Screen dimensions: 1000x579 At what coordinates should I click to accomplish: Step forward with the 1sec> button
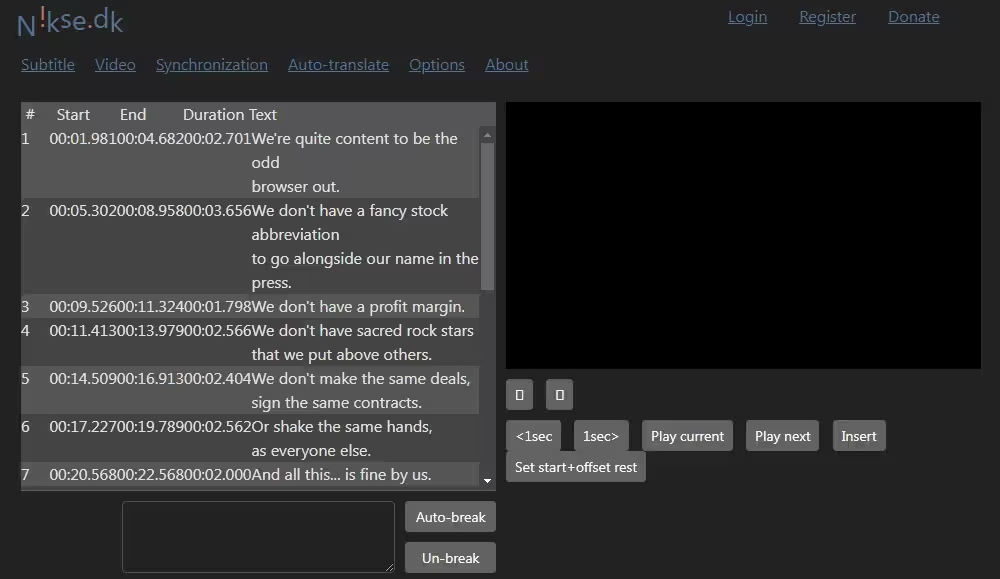click(x=601, y=436)
